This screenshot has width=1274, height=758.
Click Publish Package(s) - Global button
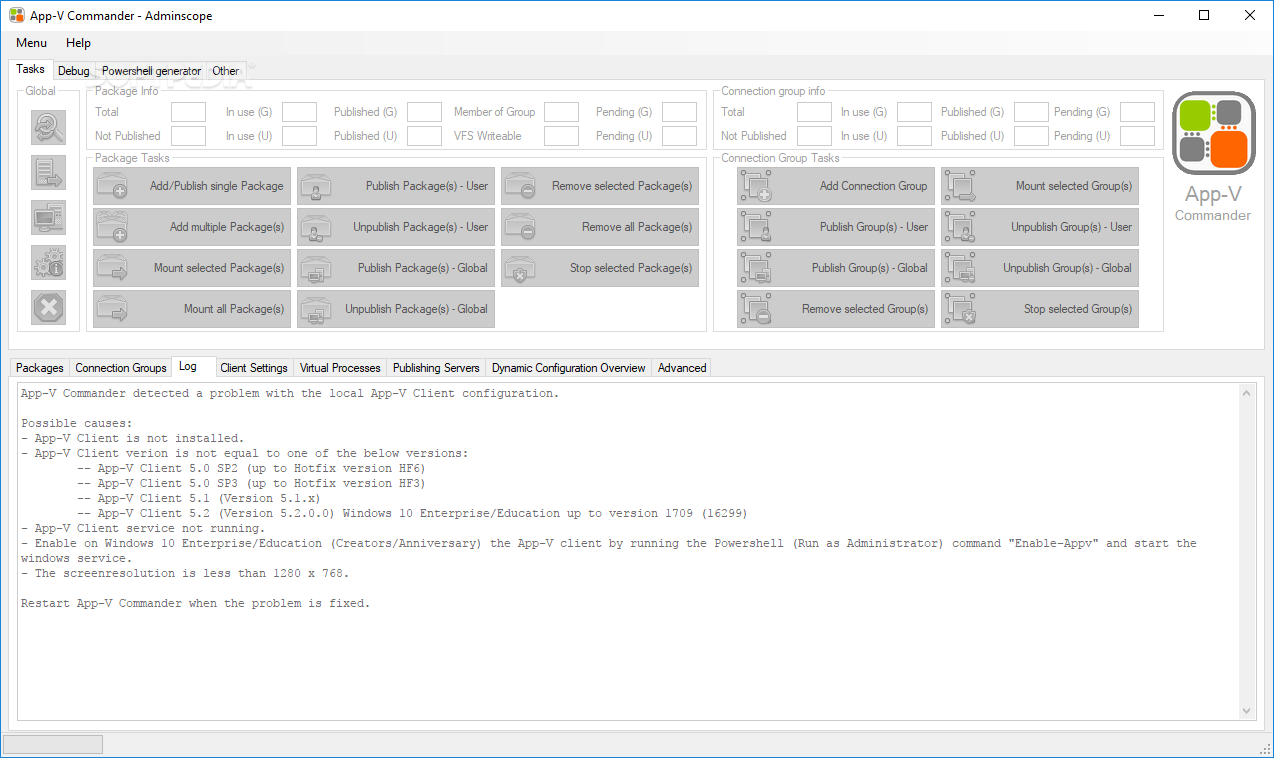point(396,268)
